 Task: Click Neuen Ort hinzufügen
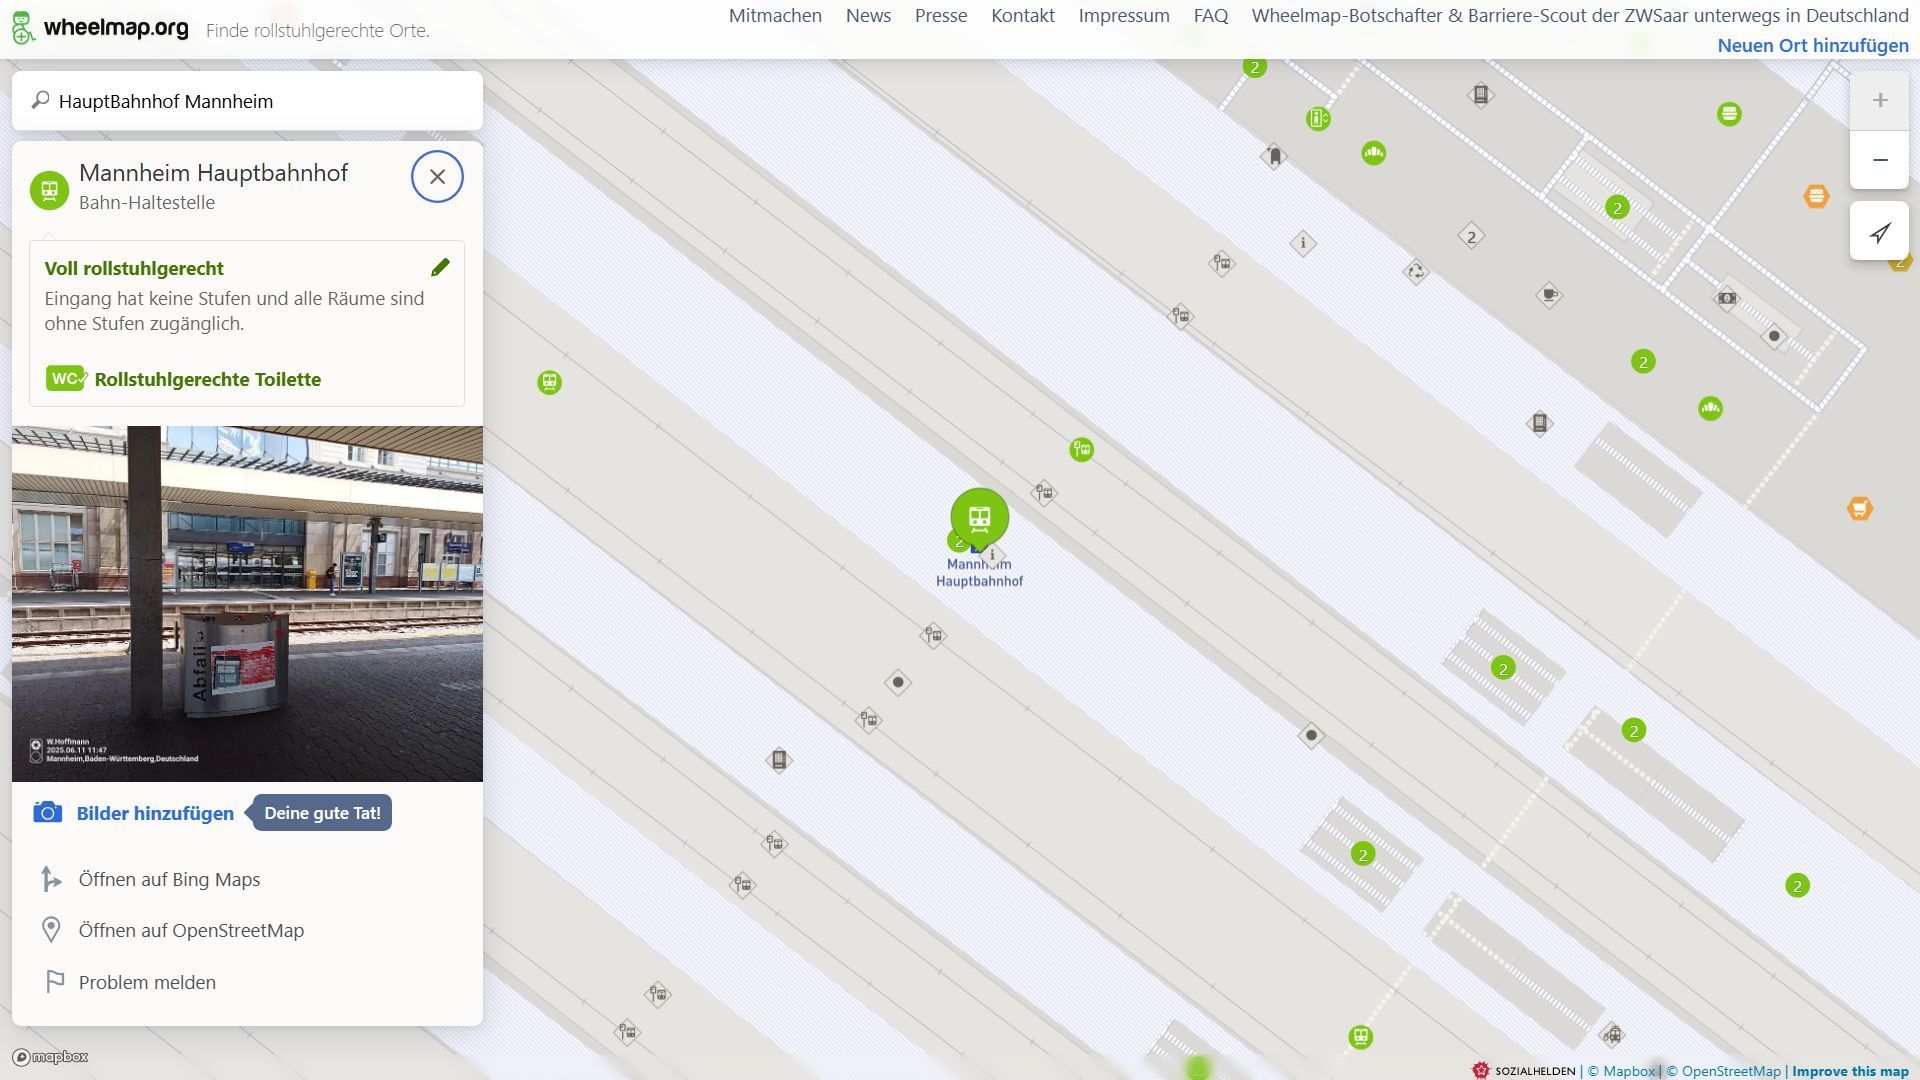click(1813, 46)
